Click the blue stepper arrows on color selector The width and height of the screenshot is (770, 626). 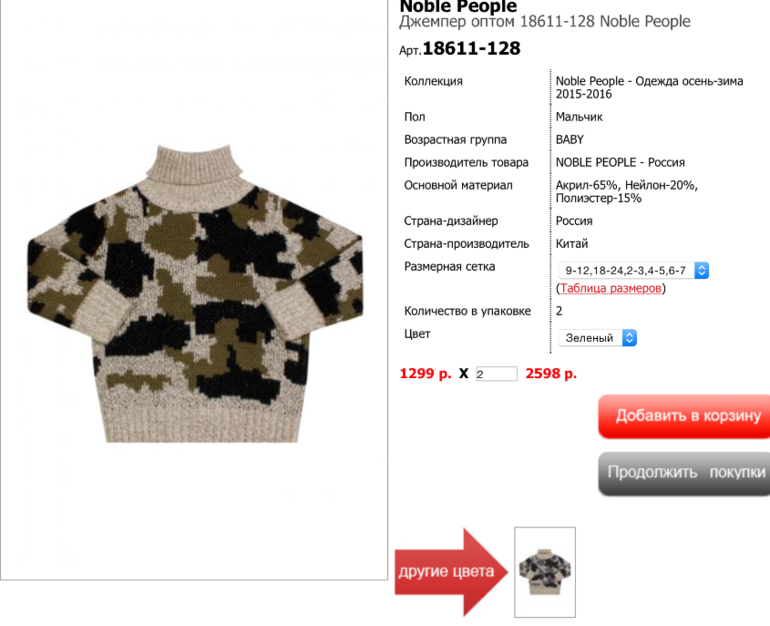pos(630,338)
